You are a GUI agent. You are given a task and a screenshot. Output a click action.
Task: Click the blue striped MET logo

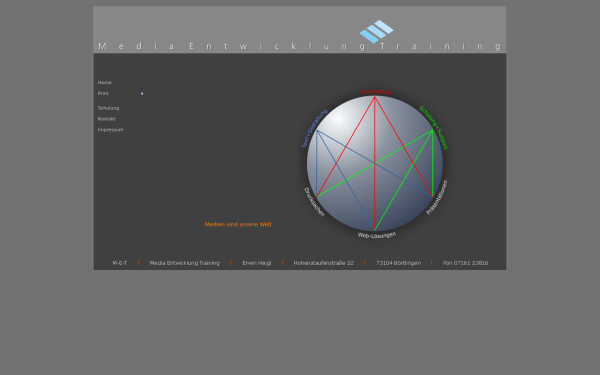click(x=377, y=31)
